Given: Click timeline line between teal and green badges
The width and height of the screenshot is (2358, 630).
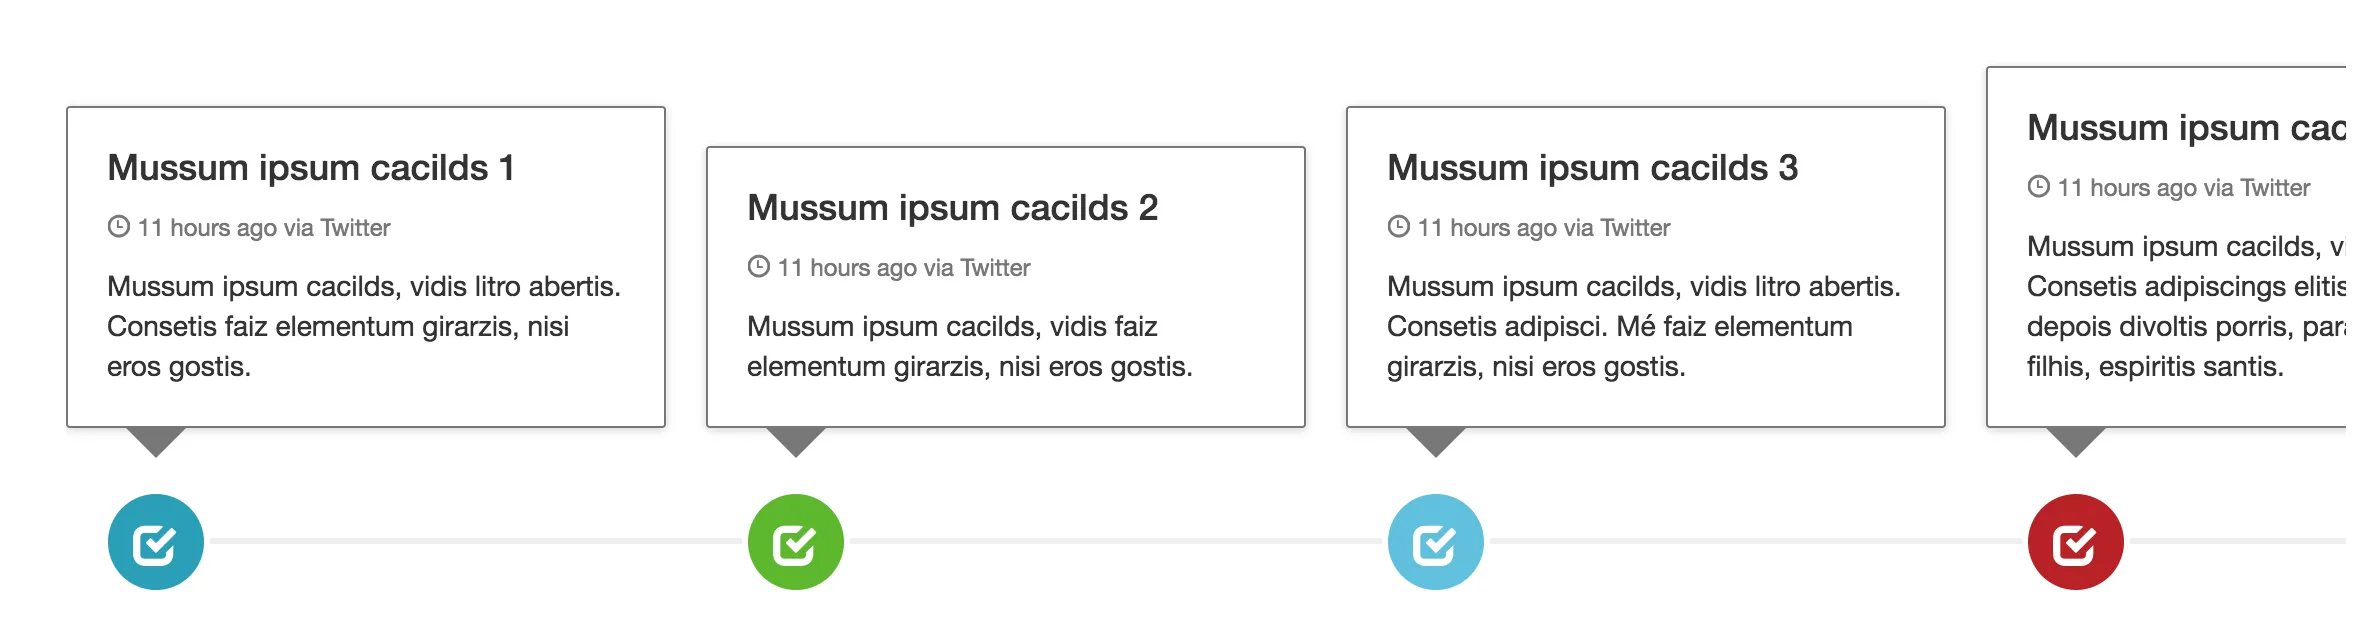Looking at the screenshot, I should pos(475,541).
